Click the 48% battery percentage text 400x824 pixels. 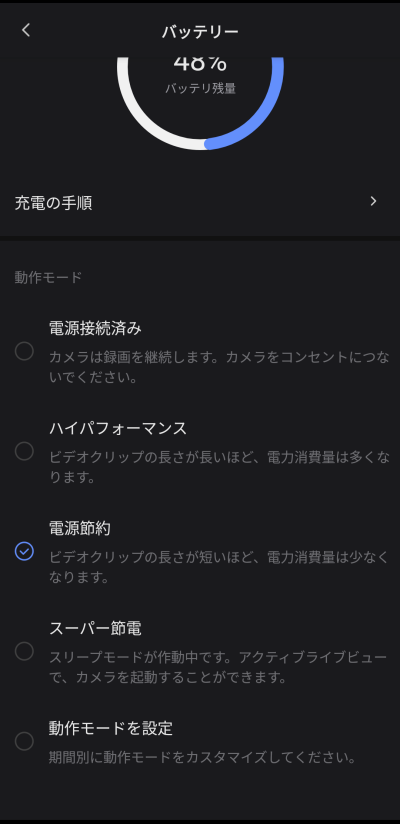coord(200,64)
